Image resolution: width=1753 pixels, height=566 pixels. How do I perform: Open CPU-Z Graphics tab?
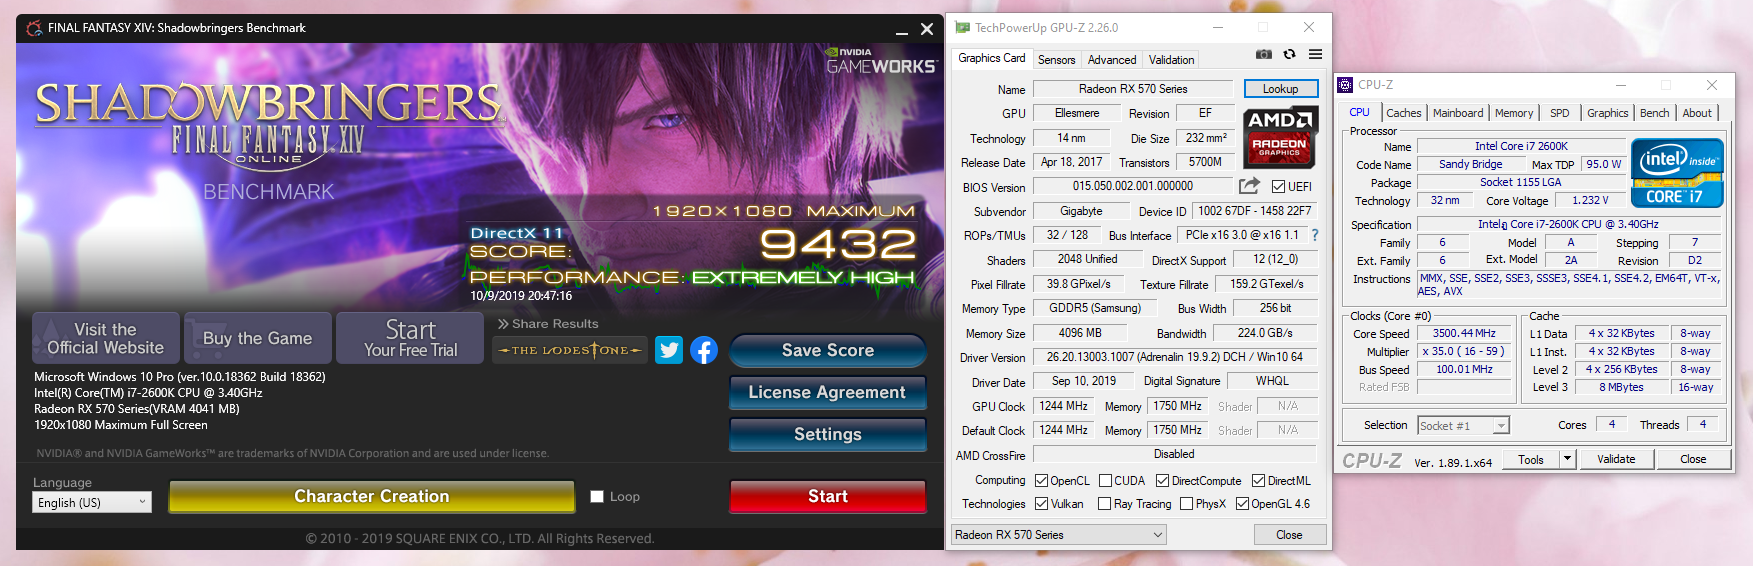pyautogui.click(x=1607, y=113)
